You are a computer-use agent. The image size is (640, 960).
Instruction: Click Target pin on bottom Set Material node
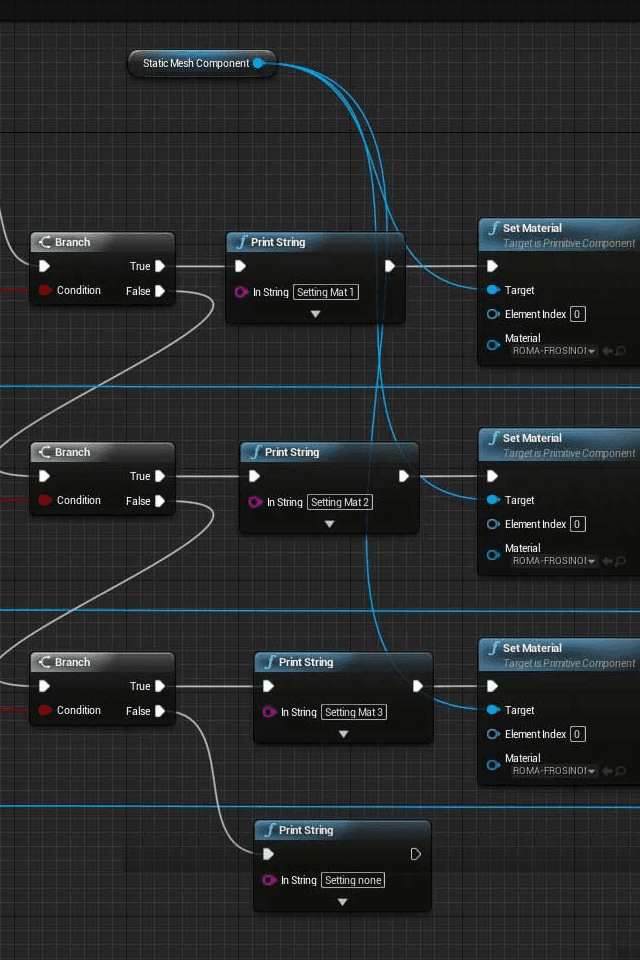tap(492, 710)
